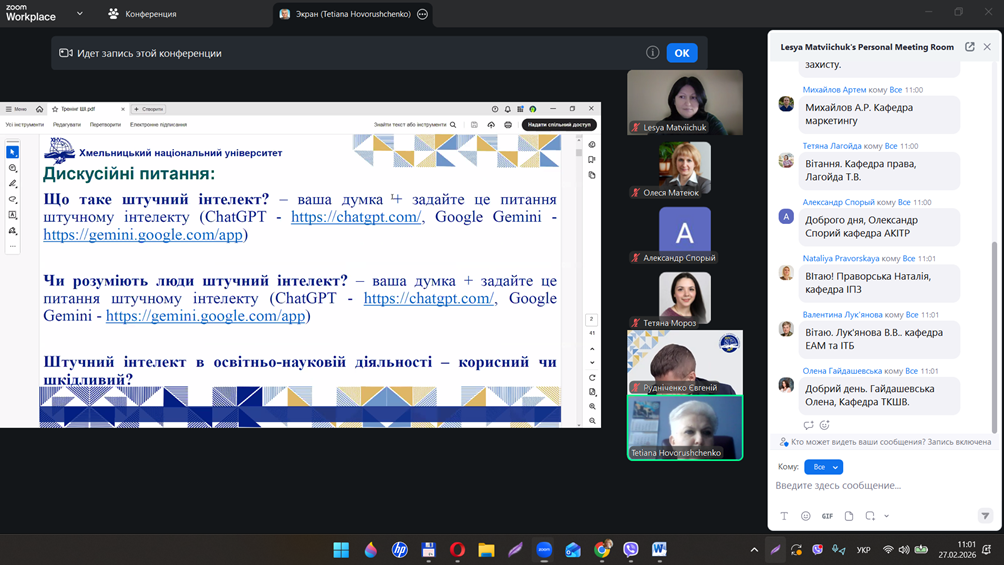The image size is (1004, 565).
Task: Open the GIF picker in chat
Action: [827, 516]
